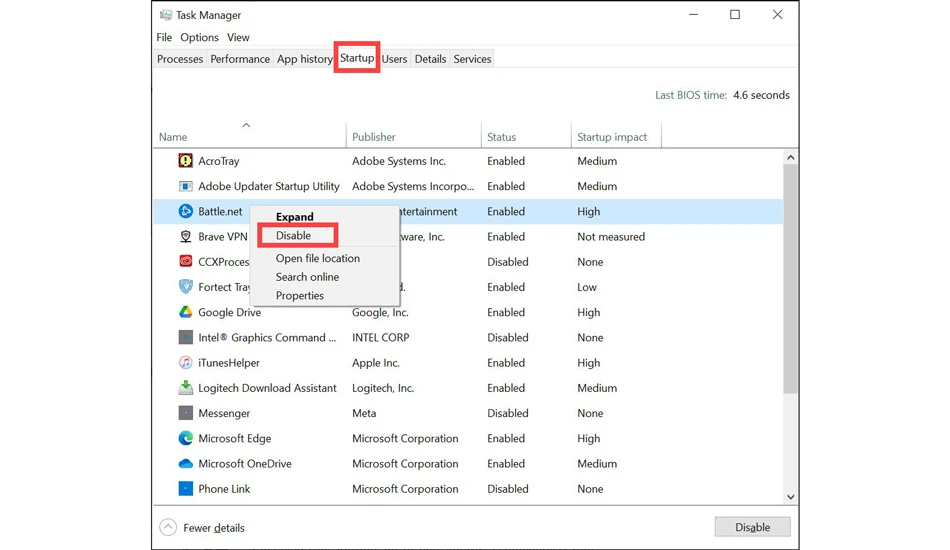
Task: Switch to the Services tab
Action: tap(472, 59)
